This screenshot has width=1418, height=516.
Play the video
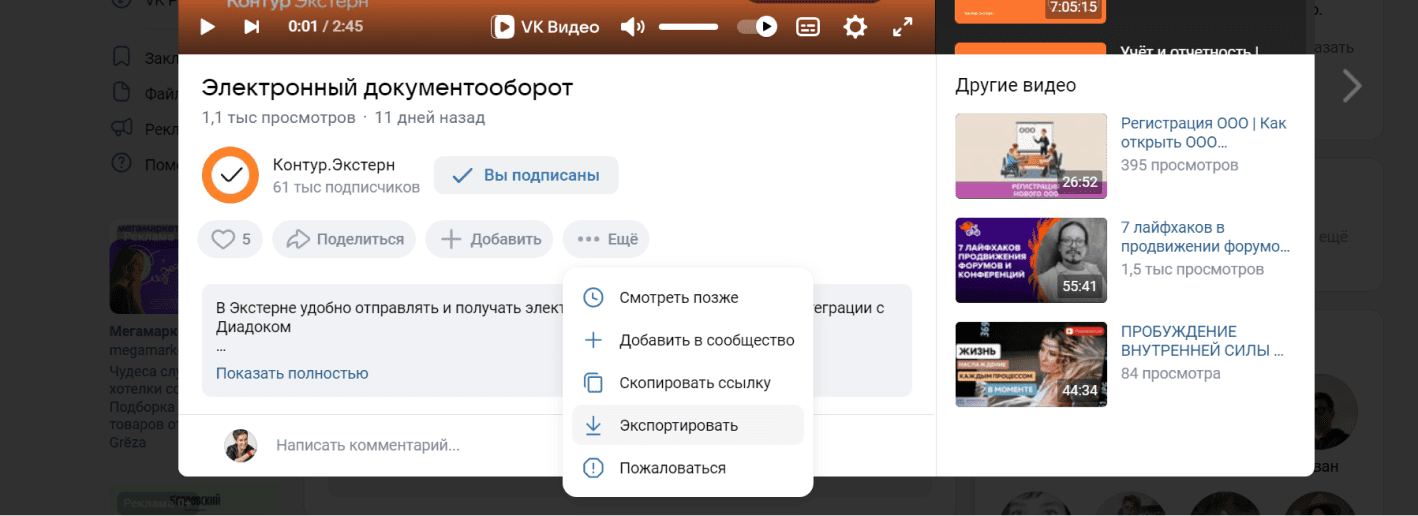[x=207, y=27]
